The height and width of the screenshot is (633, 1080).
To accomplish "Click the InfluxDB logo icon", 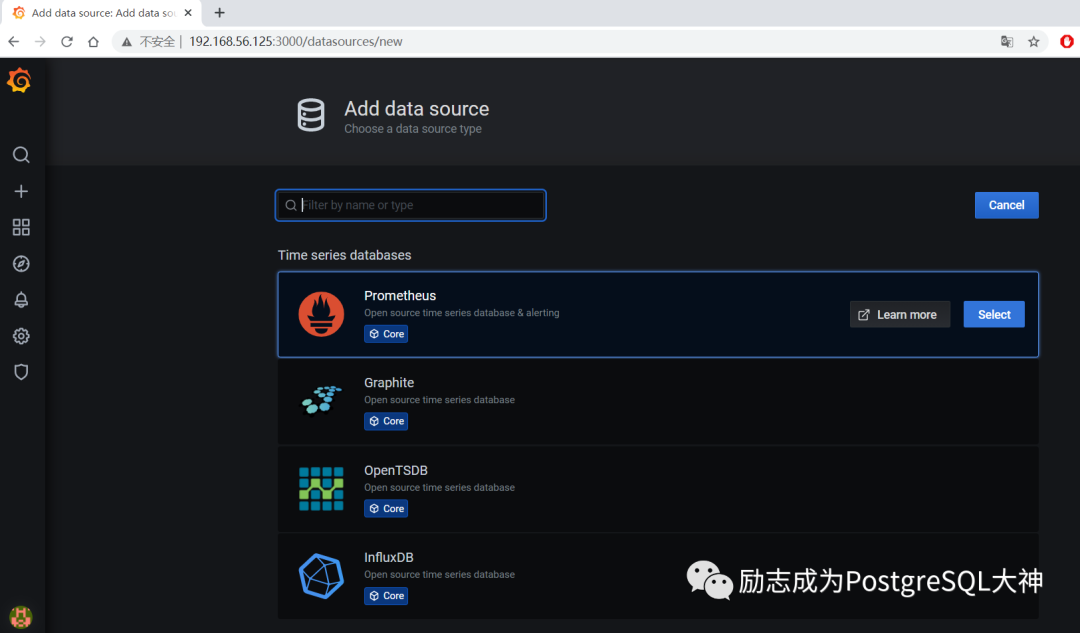I will coord(321,576).
